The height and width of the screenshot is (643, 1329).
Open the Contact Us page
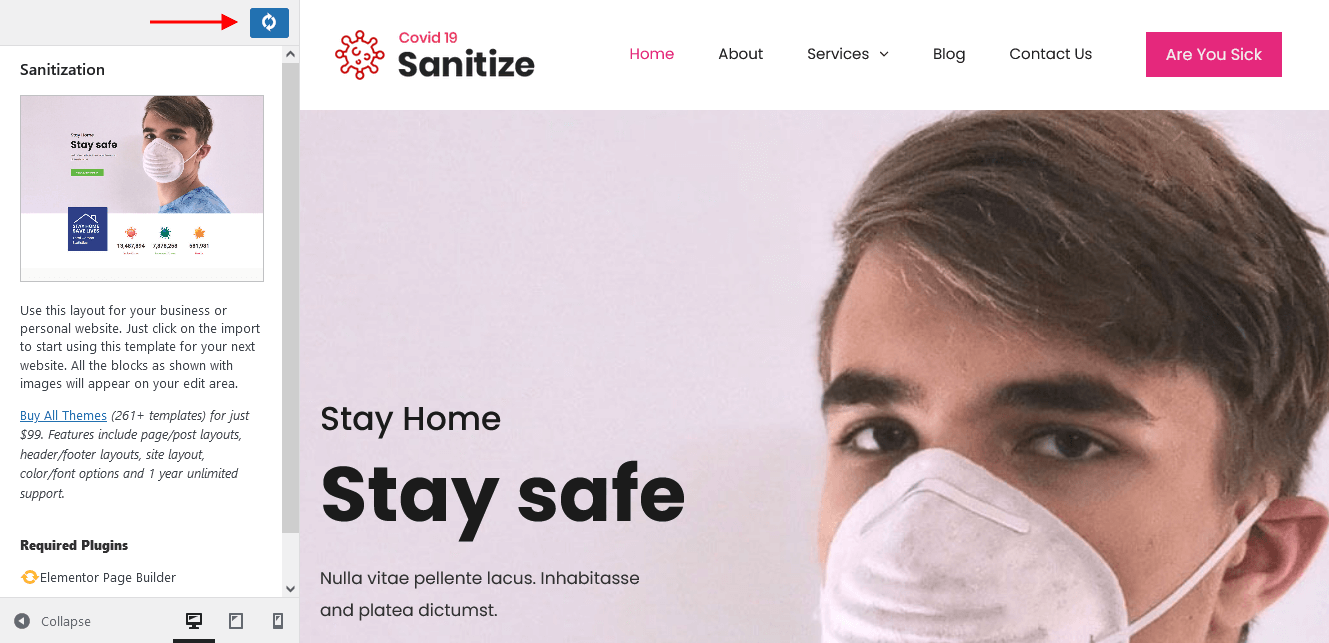(x=1051, y=54)
